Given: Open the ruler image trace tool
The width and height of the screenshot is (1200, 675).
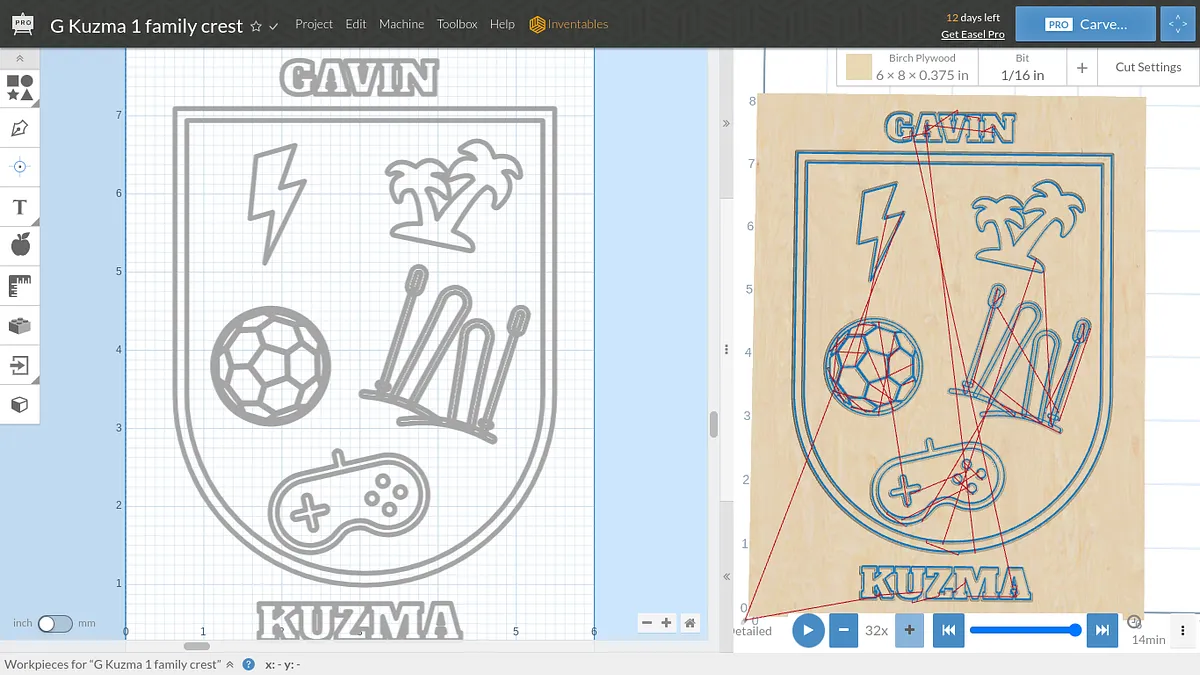Looking at the screenshot, I should click(20, 286).
